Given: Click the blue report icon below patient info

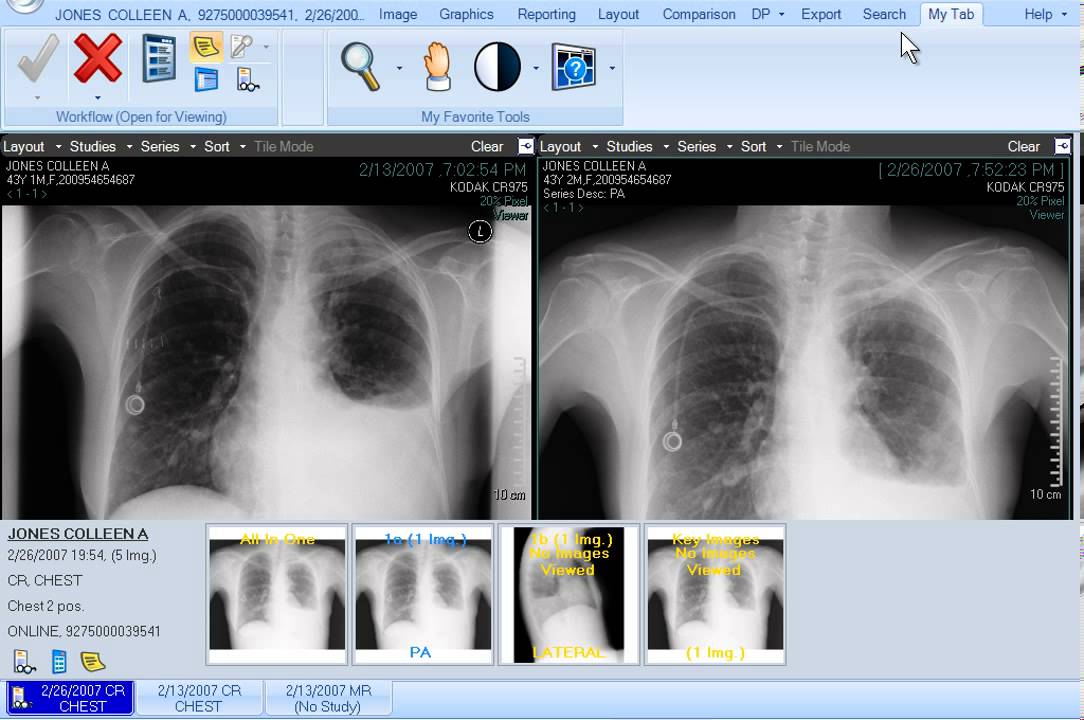Looking at the screenshot, I should [x=59, y=662].
